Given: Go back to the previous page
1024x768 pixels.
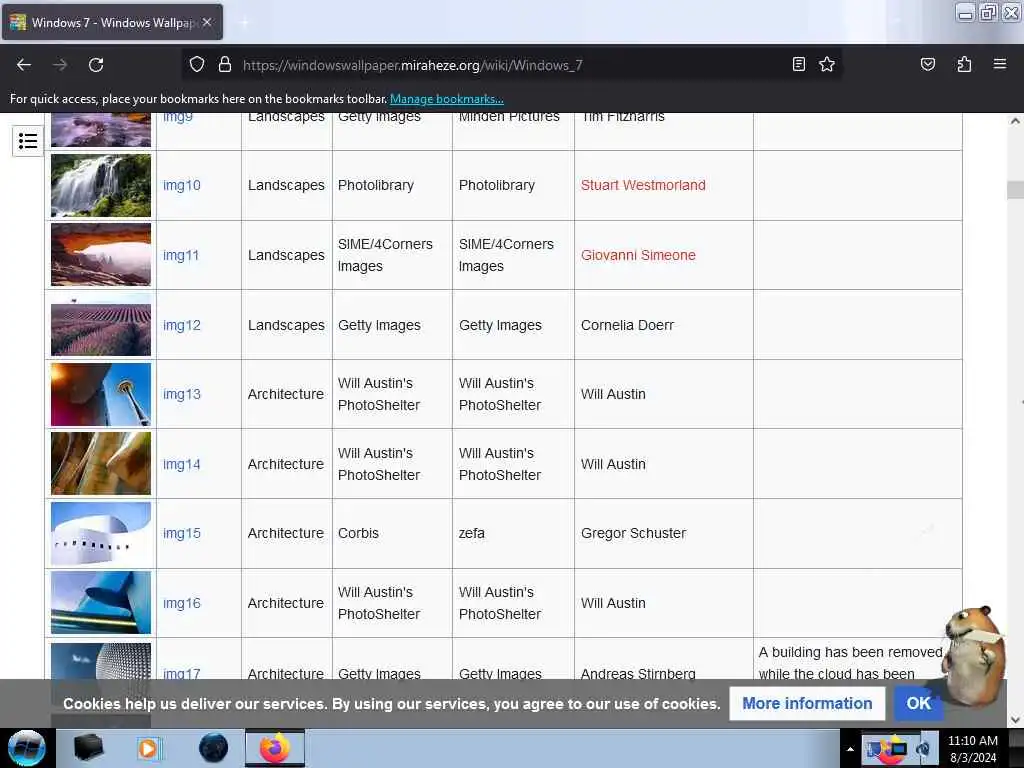Looking at the screenshot, I should click(24, 65).
